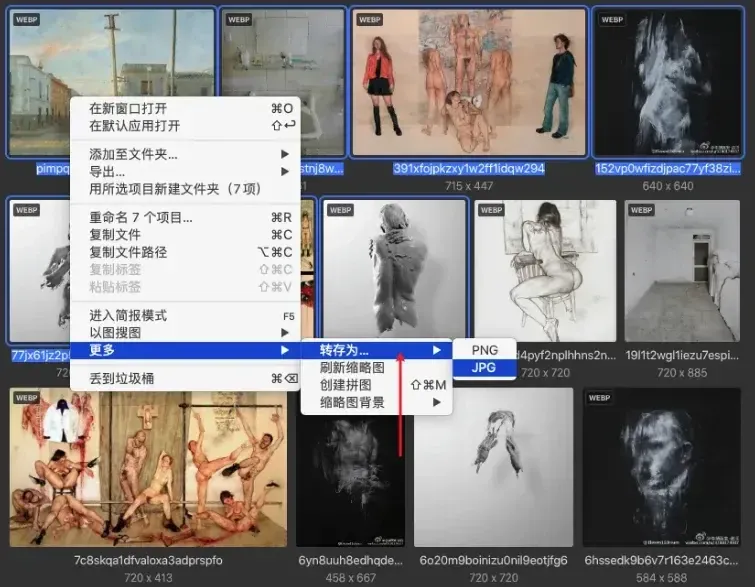Open the 转存为... submenu
This screenshot has width=755, height=587.
(x=376, y=350)
